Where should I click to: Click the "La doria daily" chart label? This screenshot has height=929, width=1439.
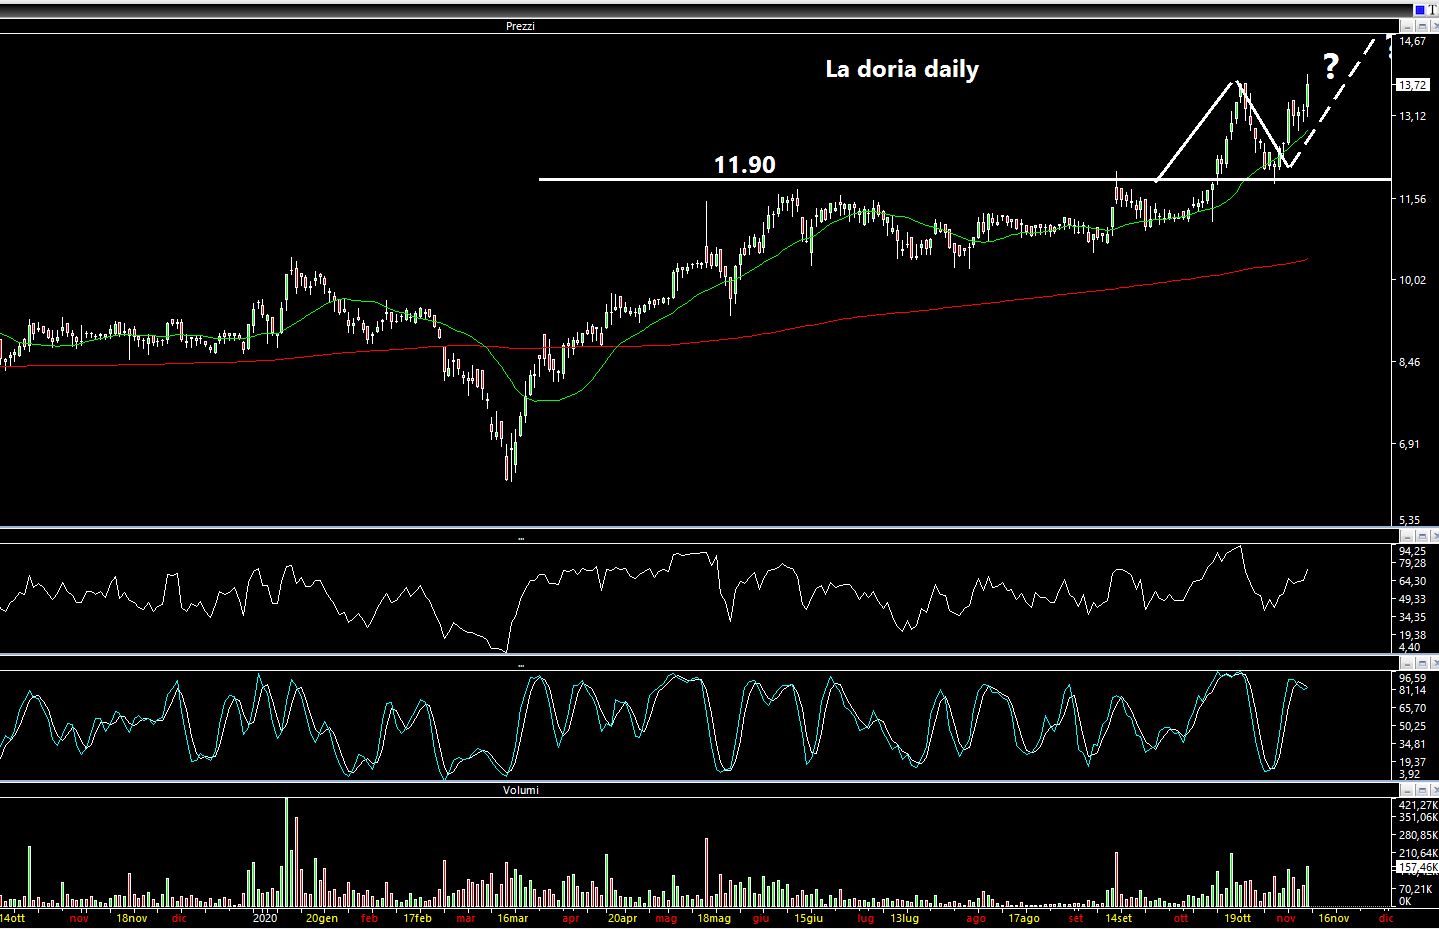(x=902, y=69)
